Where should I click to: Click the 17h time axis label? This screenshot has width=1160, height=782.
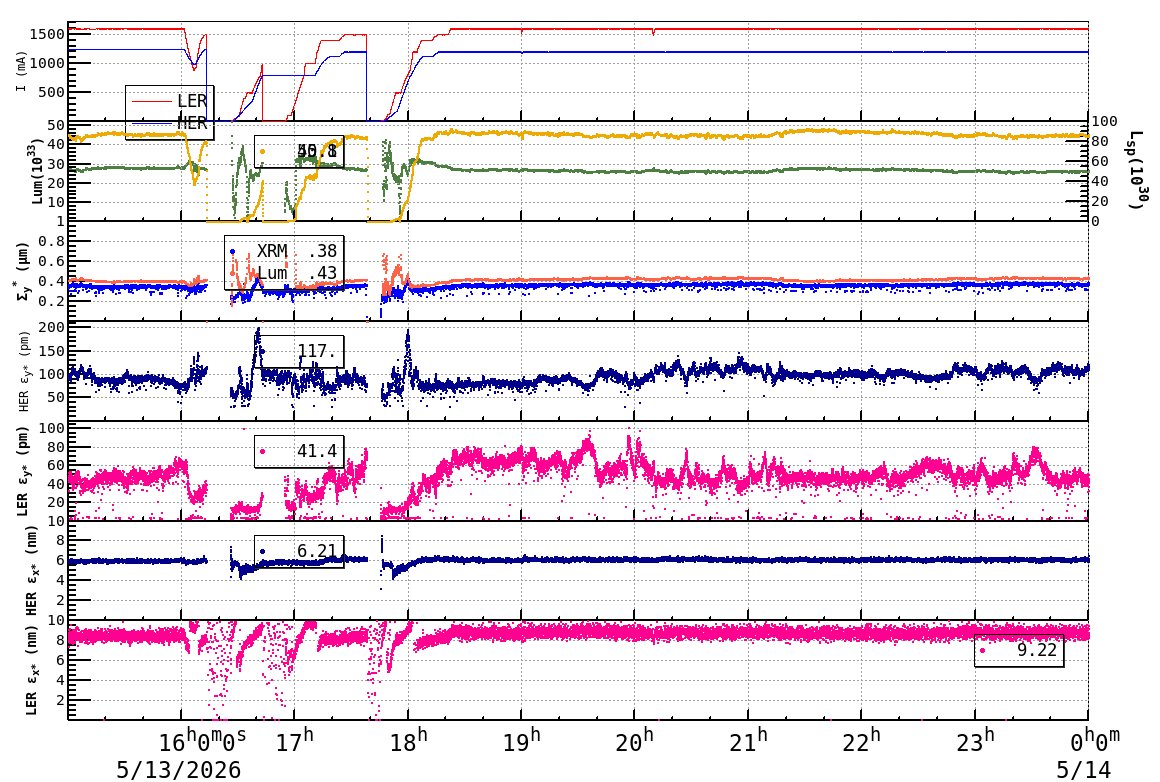pos(294,742)
